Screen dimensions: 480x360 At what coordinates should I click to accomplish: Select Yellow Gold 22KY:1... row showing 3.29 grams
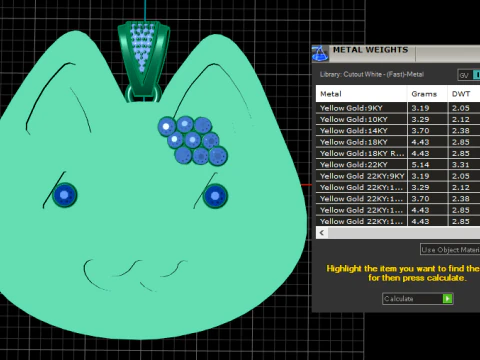click(398, 187)
